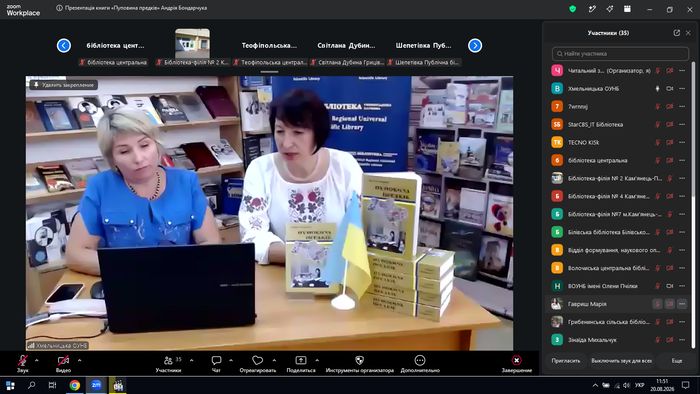Select participant Білівська бібліотека Білівсько...
This screenshot has width=700, height=394.
point(617,232)
